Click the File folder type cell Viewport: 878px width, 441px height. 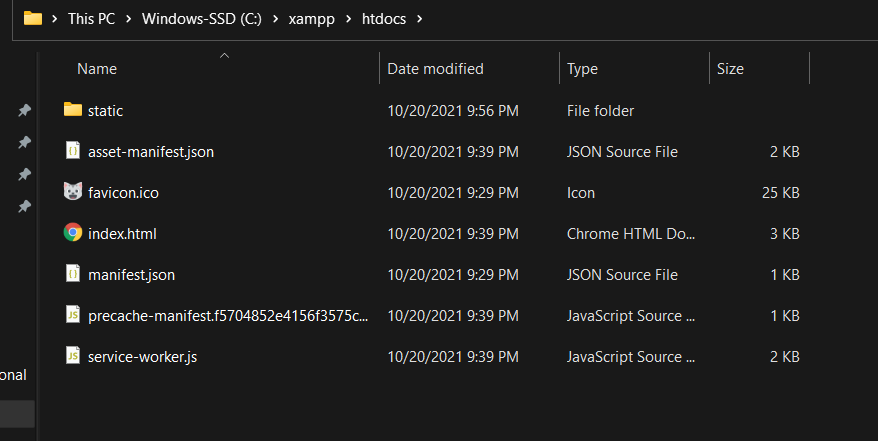click(600, 111)
